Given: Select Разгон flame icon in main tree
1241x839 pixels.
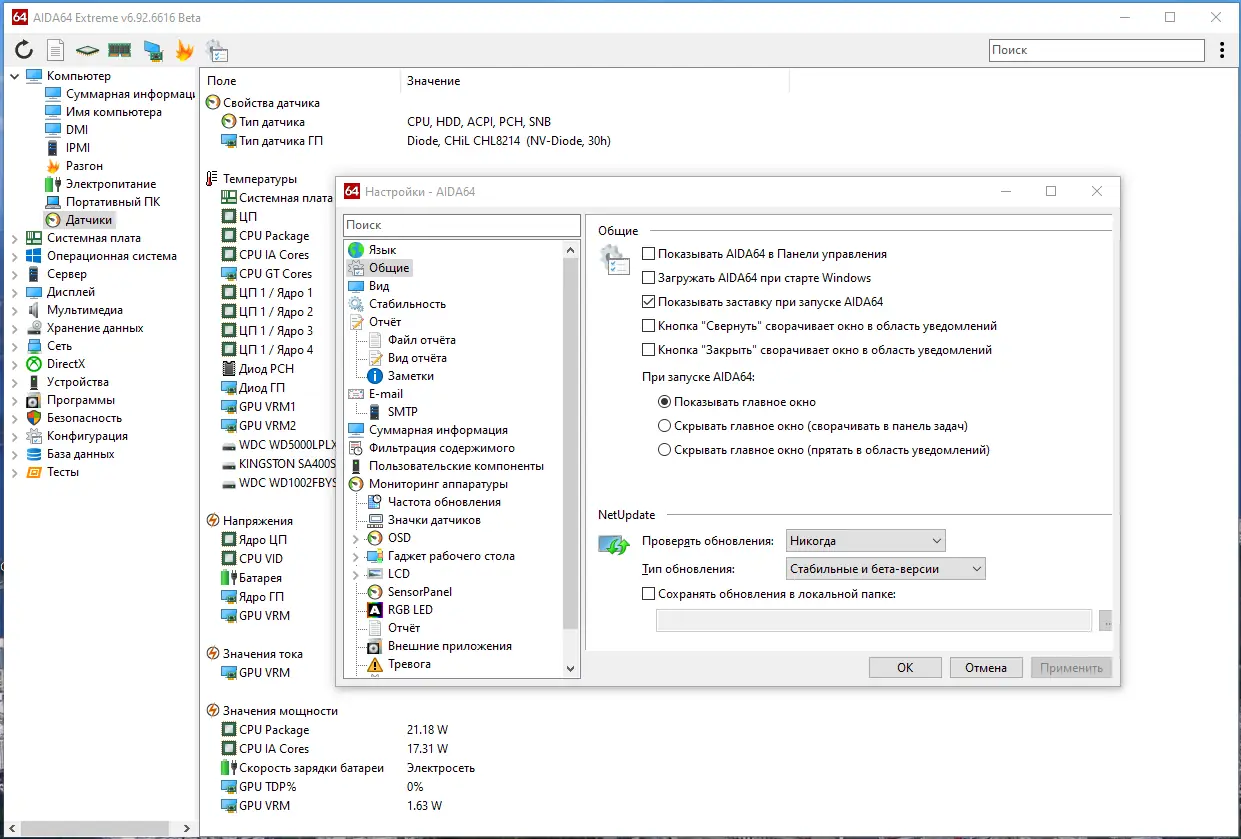Looking at the screenshot, I should [x=54, y=166].
